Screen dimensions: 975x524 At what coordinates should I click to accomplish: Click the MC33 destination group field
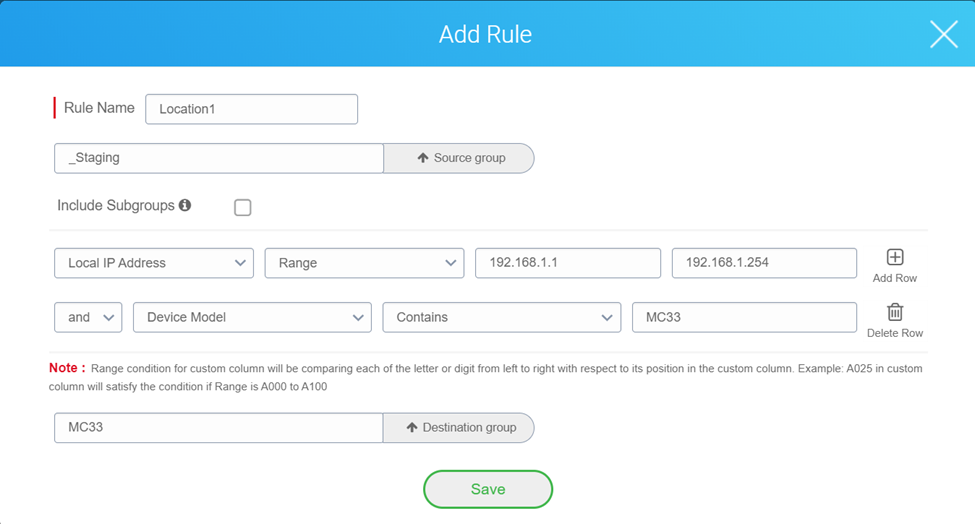click(x=219, y=427)
